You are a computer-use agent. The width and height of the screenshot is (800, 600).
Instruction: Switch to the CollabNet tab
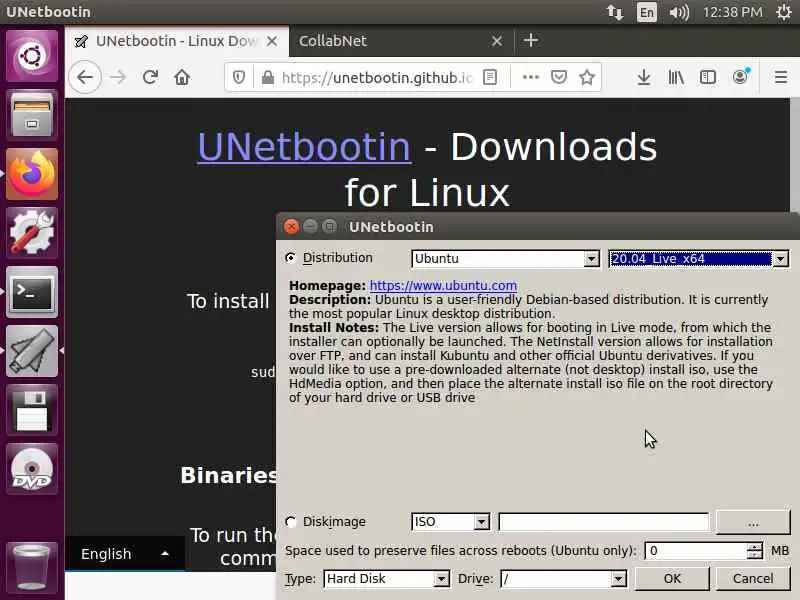333,41
